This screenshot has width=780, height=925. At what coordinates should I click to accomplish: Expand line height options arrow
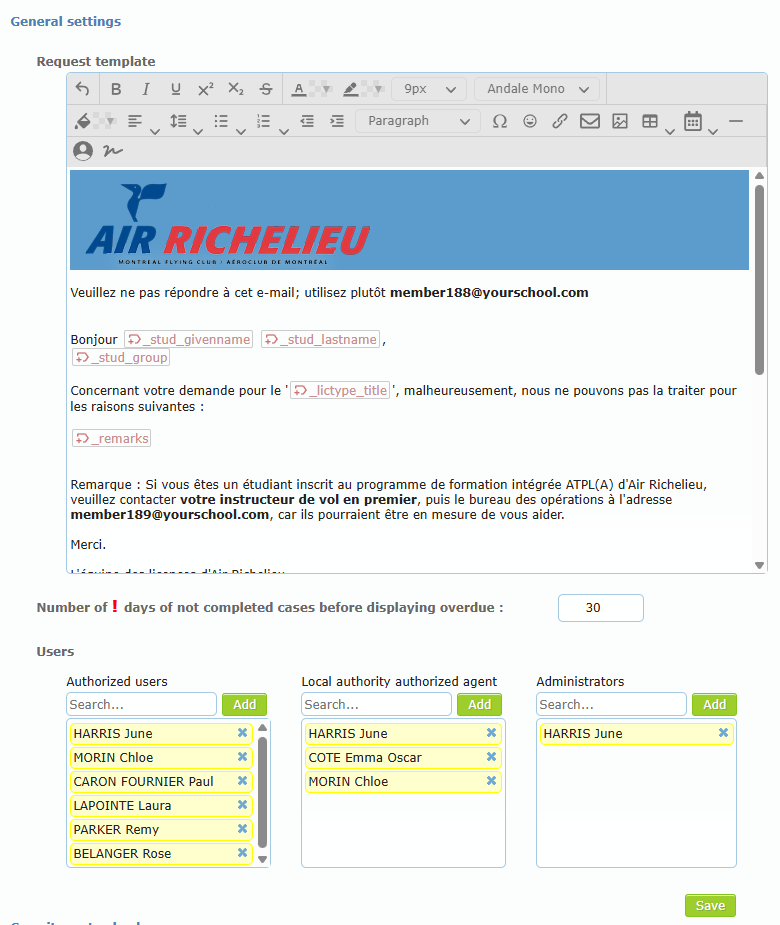(x=198, y=132)
